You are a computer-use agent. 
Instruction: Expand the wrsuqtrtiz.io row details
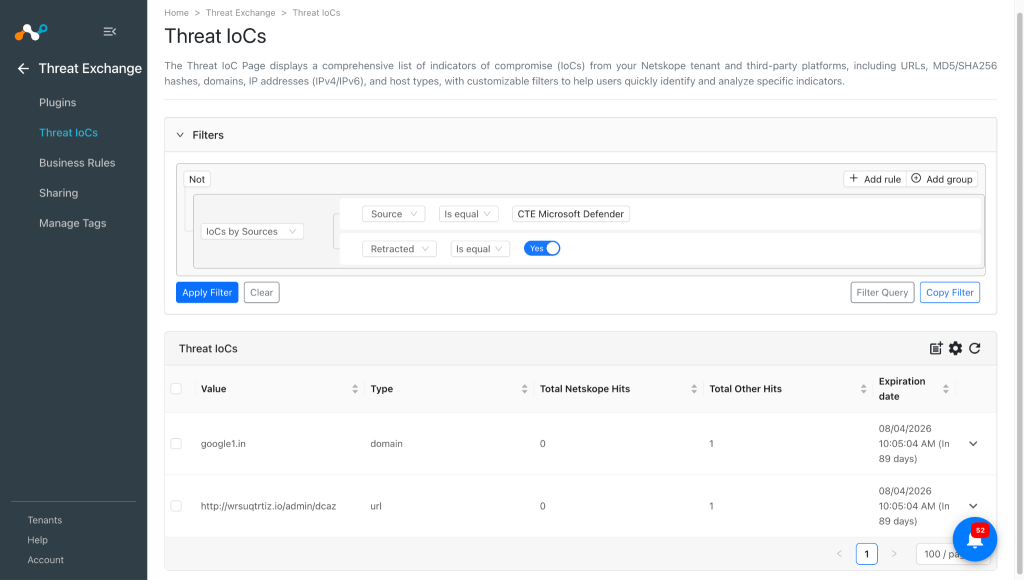tap(973, 506)
